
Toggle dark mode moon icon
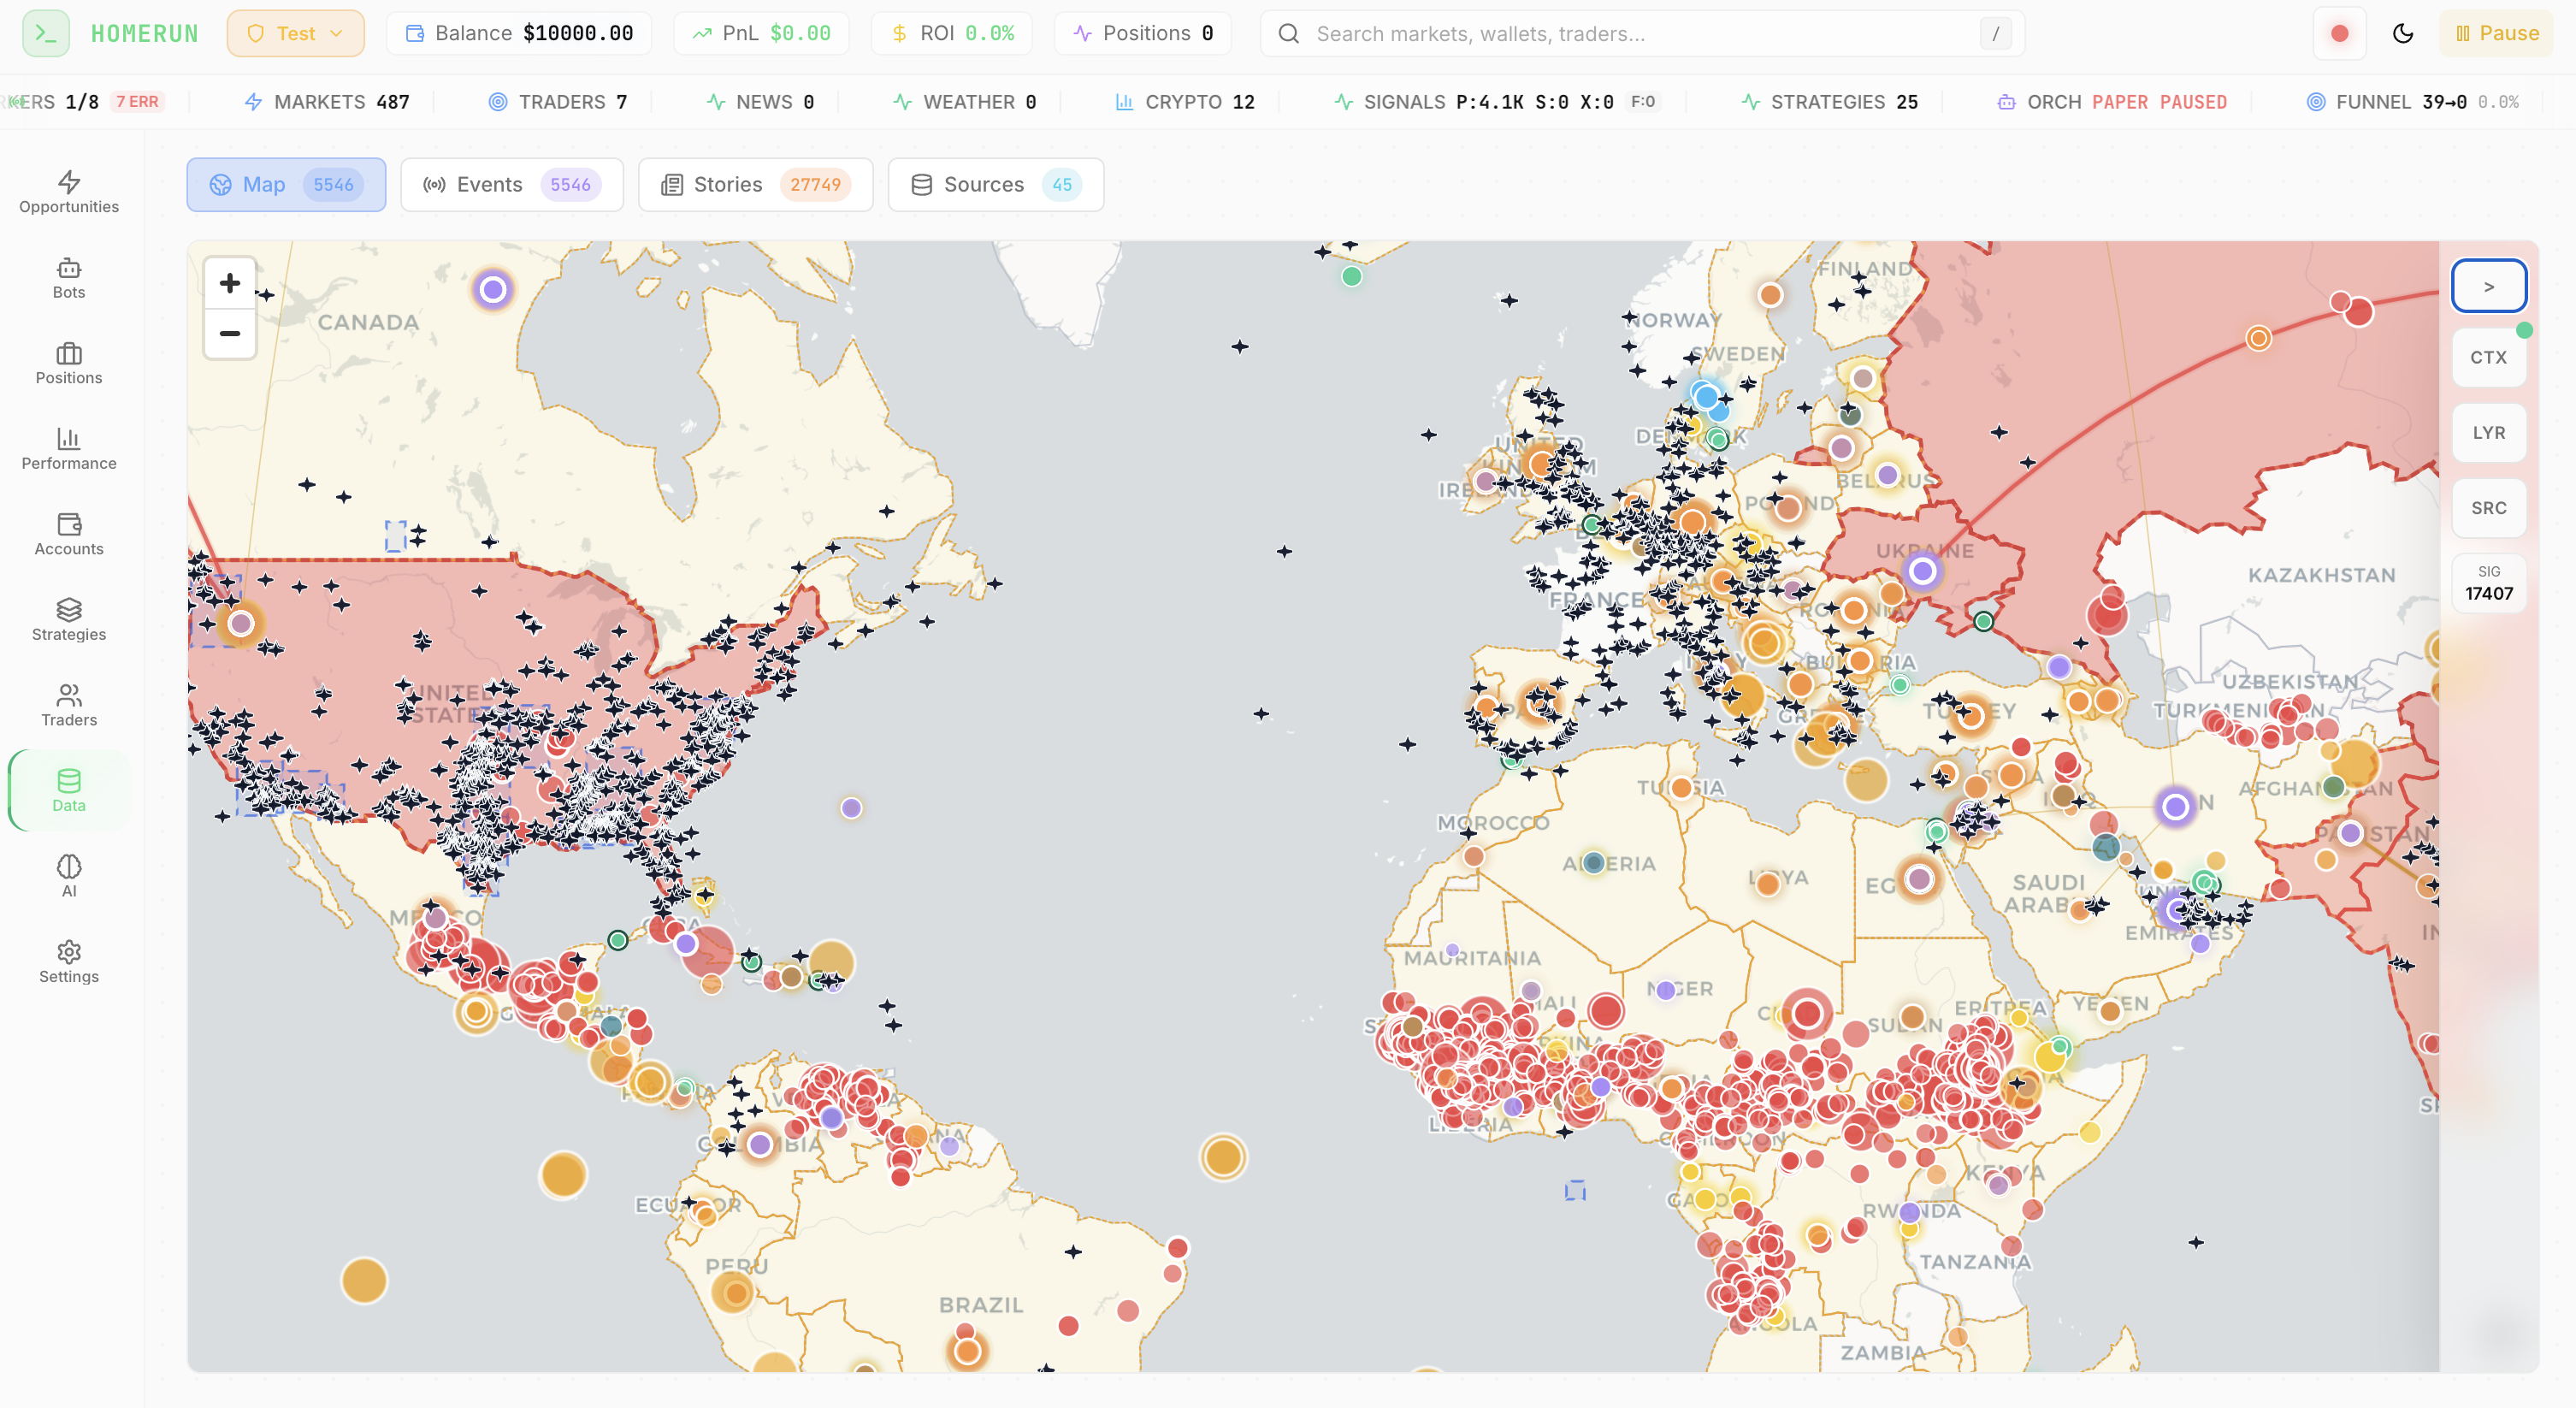[x=2403, y=33]
